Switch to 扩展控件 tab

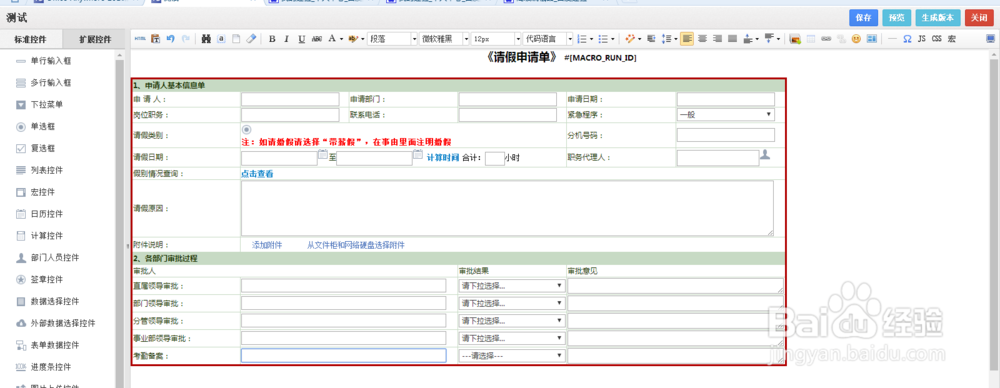tap(95, 39)
